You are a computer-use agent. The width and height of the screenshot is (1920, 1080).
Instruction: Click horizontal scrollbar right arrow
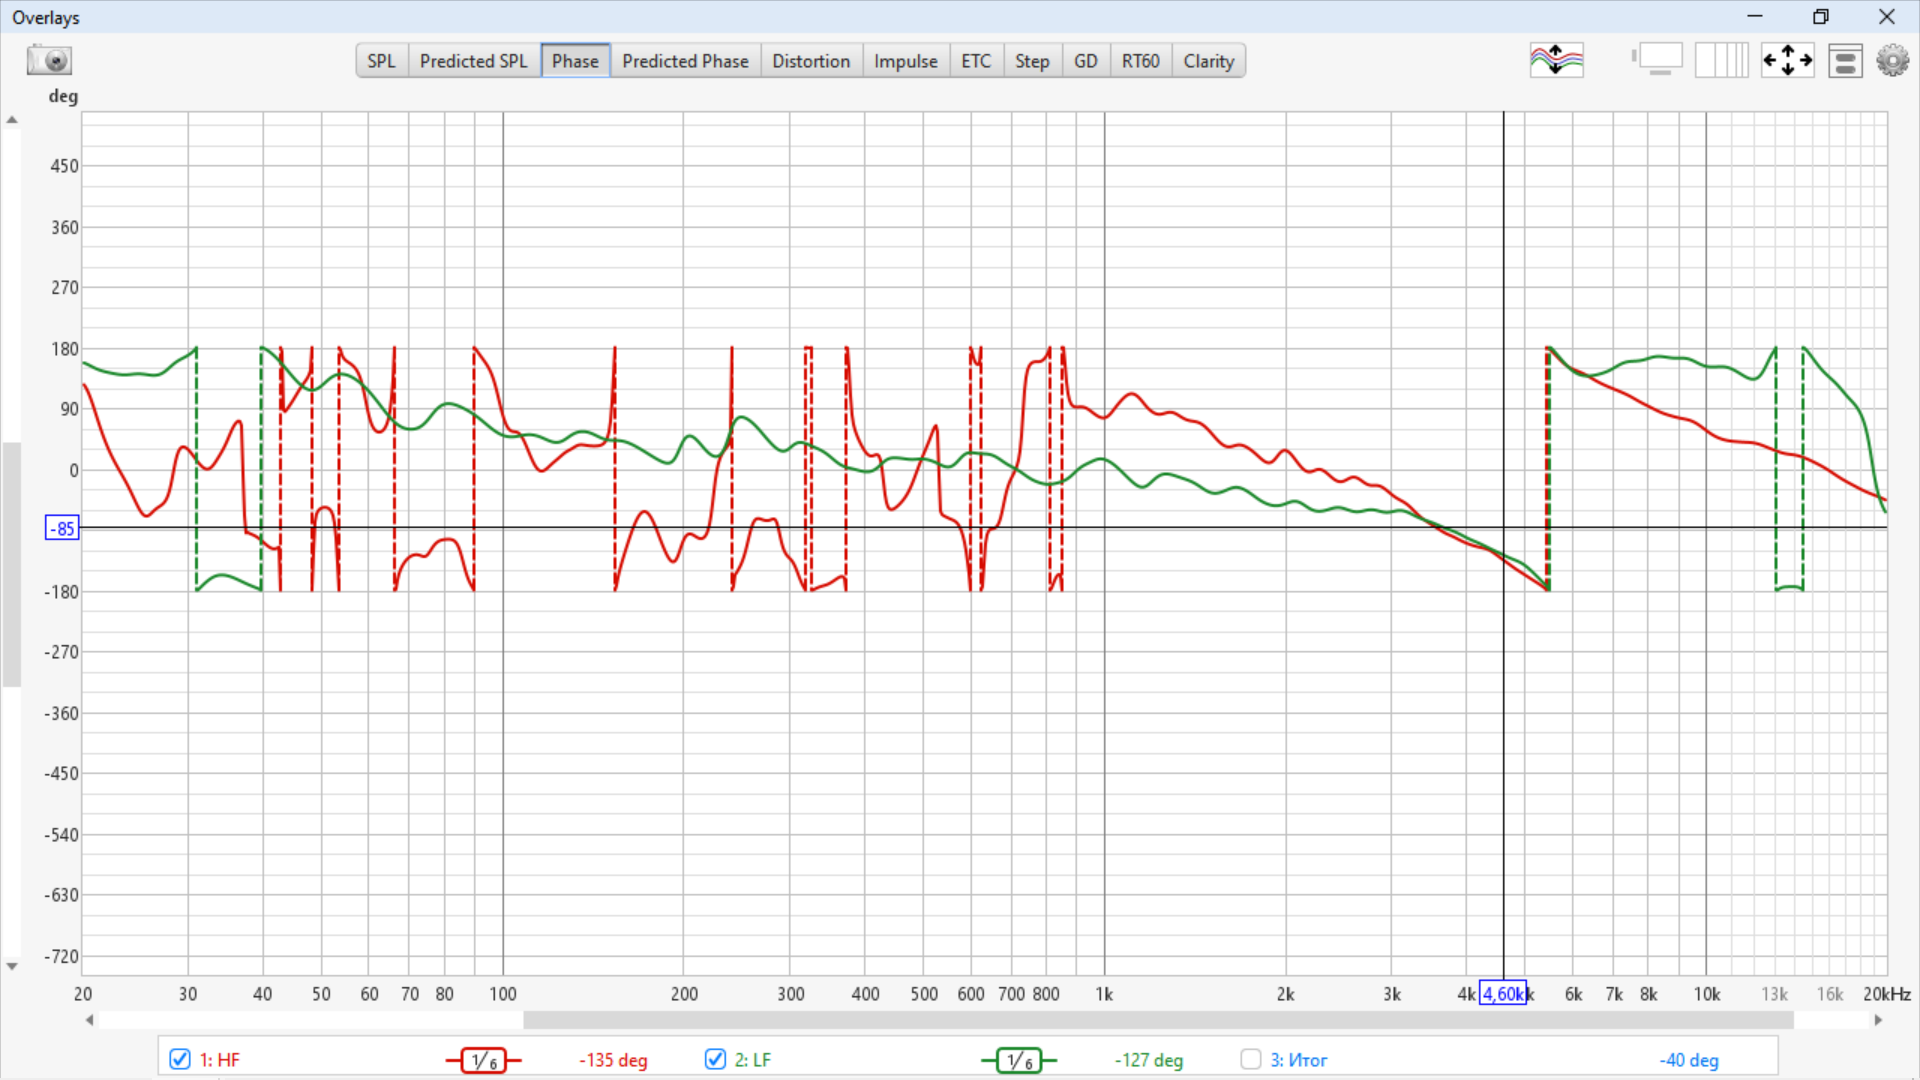point(1878,1020)
